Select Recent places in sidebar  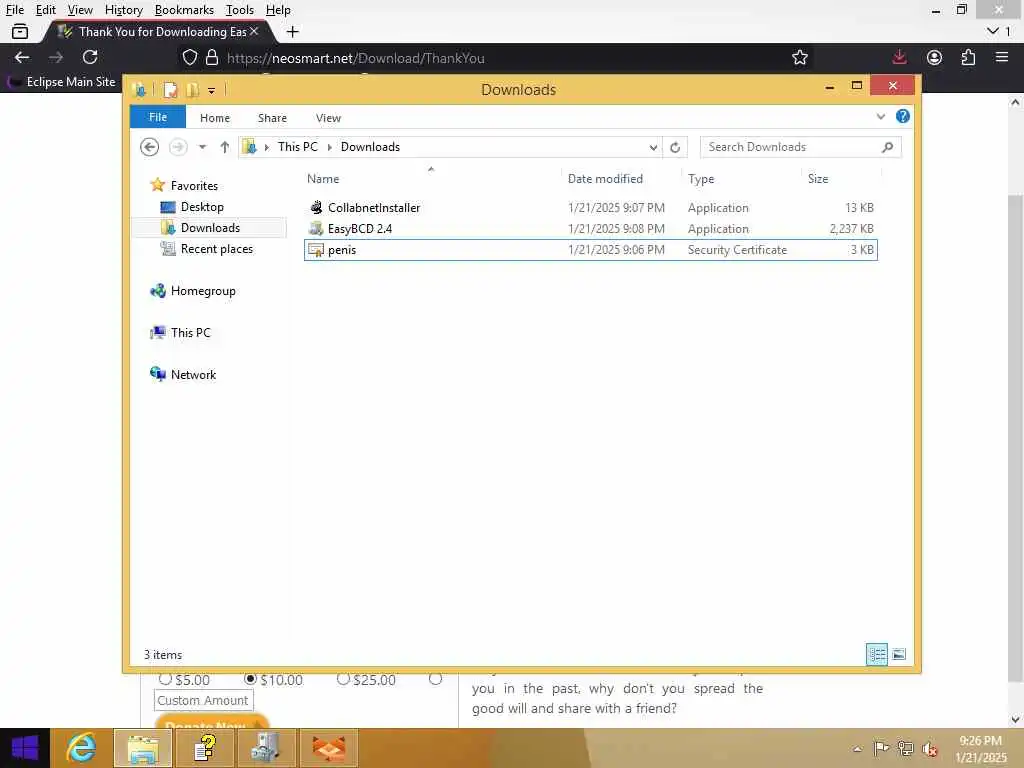(216, 249)
